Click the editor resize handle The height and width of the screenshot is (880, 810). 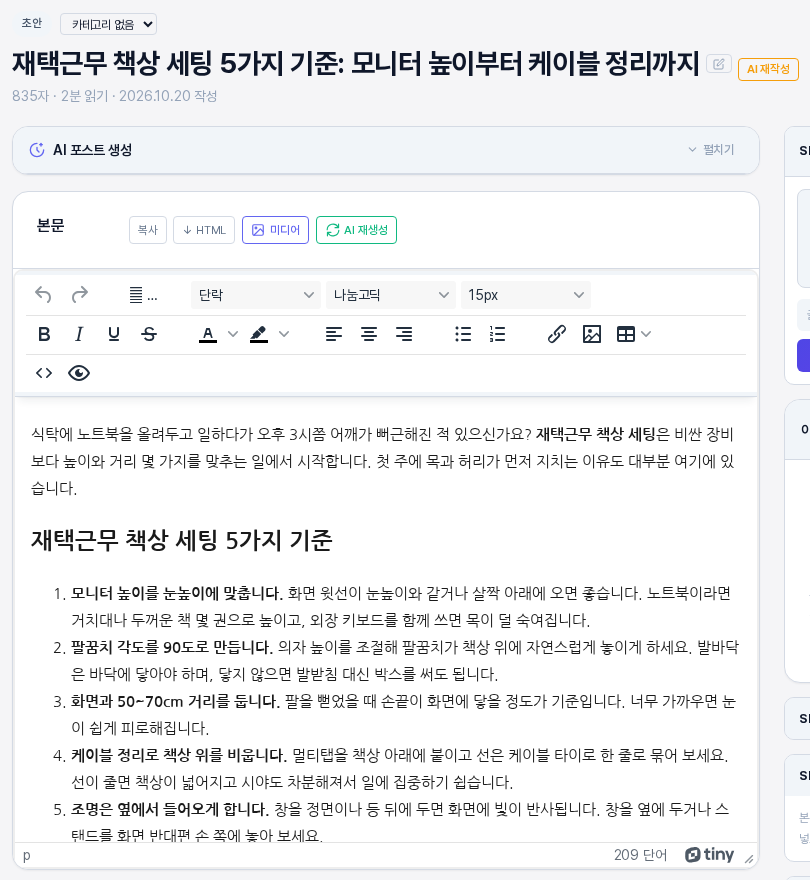[749, 858]
